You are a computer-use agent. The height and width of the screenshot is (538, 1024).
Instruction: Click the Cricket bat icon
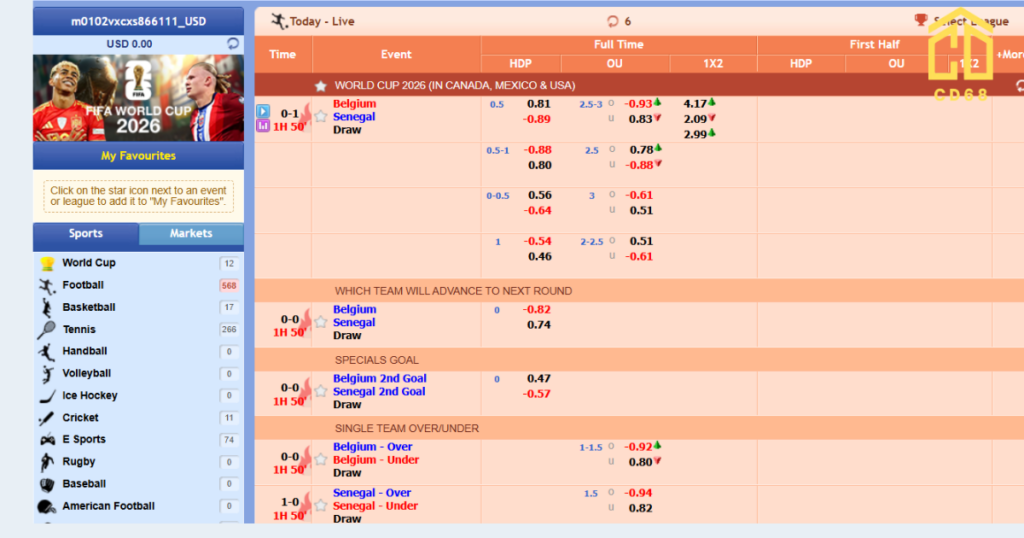[46, 418]
